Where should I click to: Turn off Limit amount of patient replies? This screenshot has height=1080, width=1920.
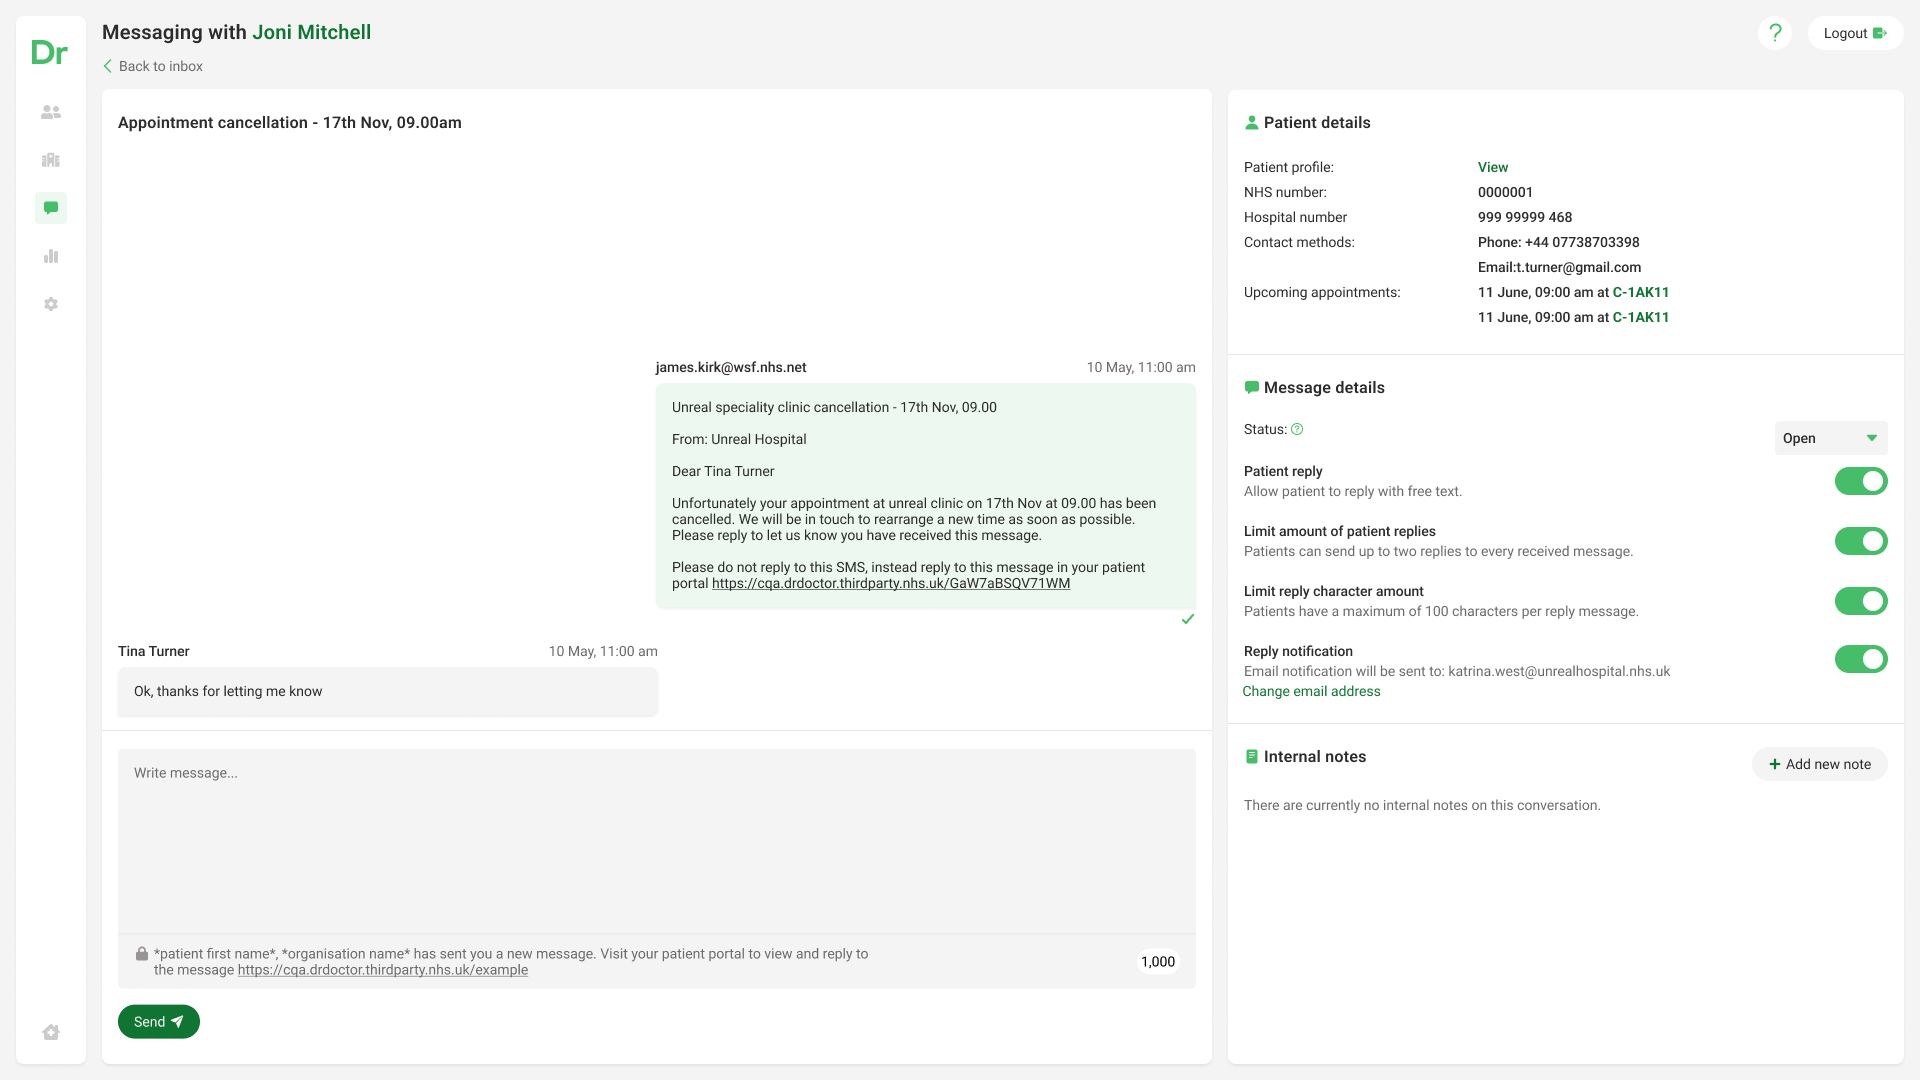1860,541
